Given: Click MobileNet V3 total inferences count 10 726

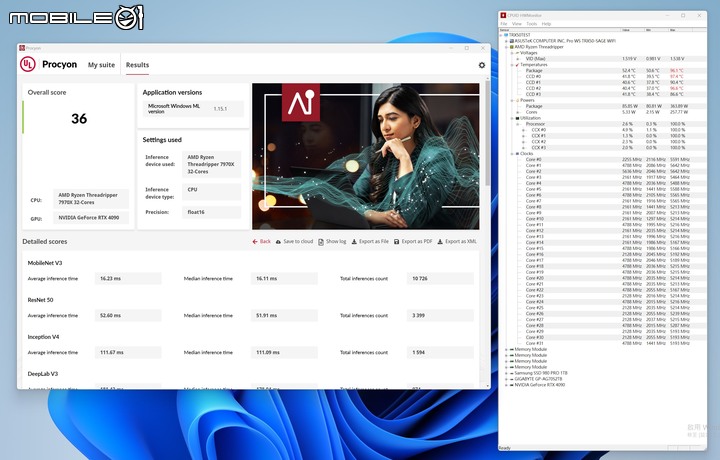Looking at the screenshot, I should point(440,279).
